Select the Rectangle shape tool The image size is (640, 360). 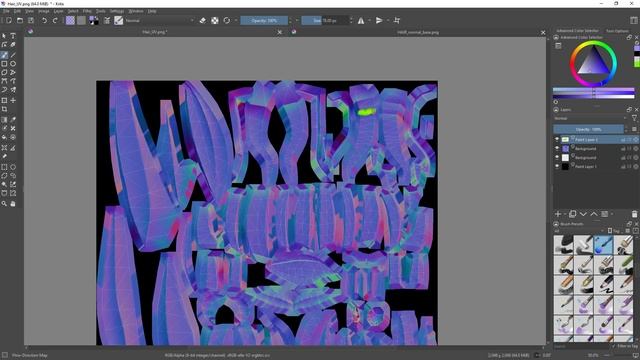4,64
